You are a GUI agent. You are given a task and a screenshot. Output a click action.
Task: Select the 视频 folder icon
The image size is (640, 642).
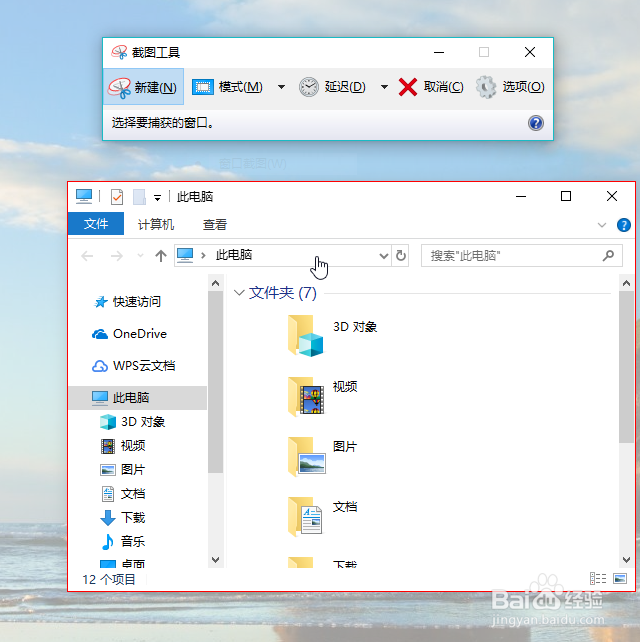(306, 396)
